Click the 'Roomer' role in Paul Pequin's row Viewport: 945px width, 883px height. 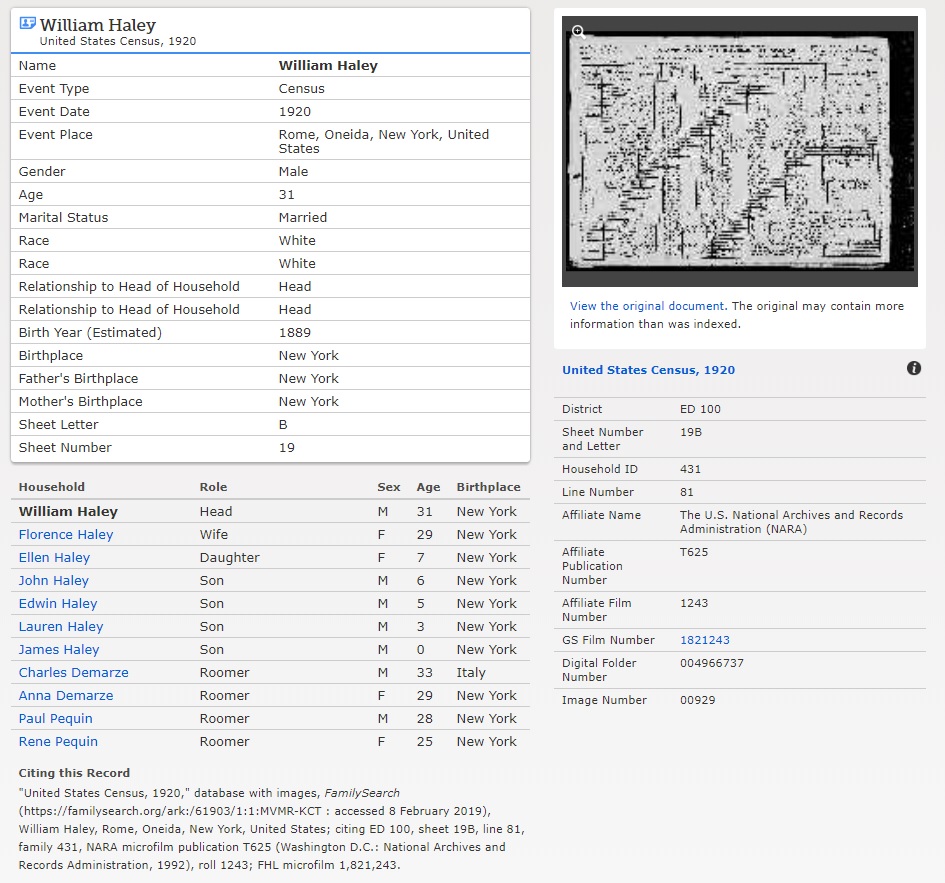point(224,718)
